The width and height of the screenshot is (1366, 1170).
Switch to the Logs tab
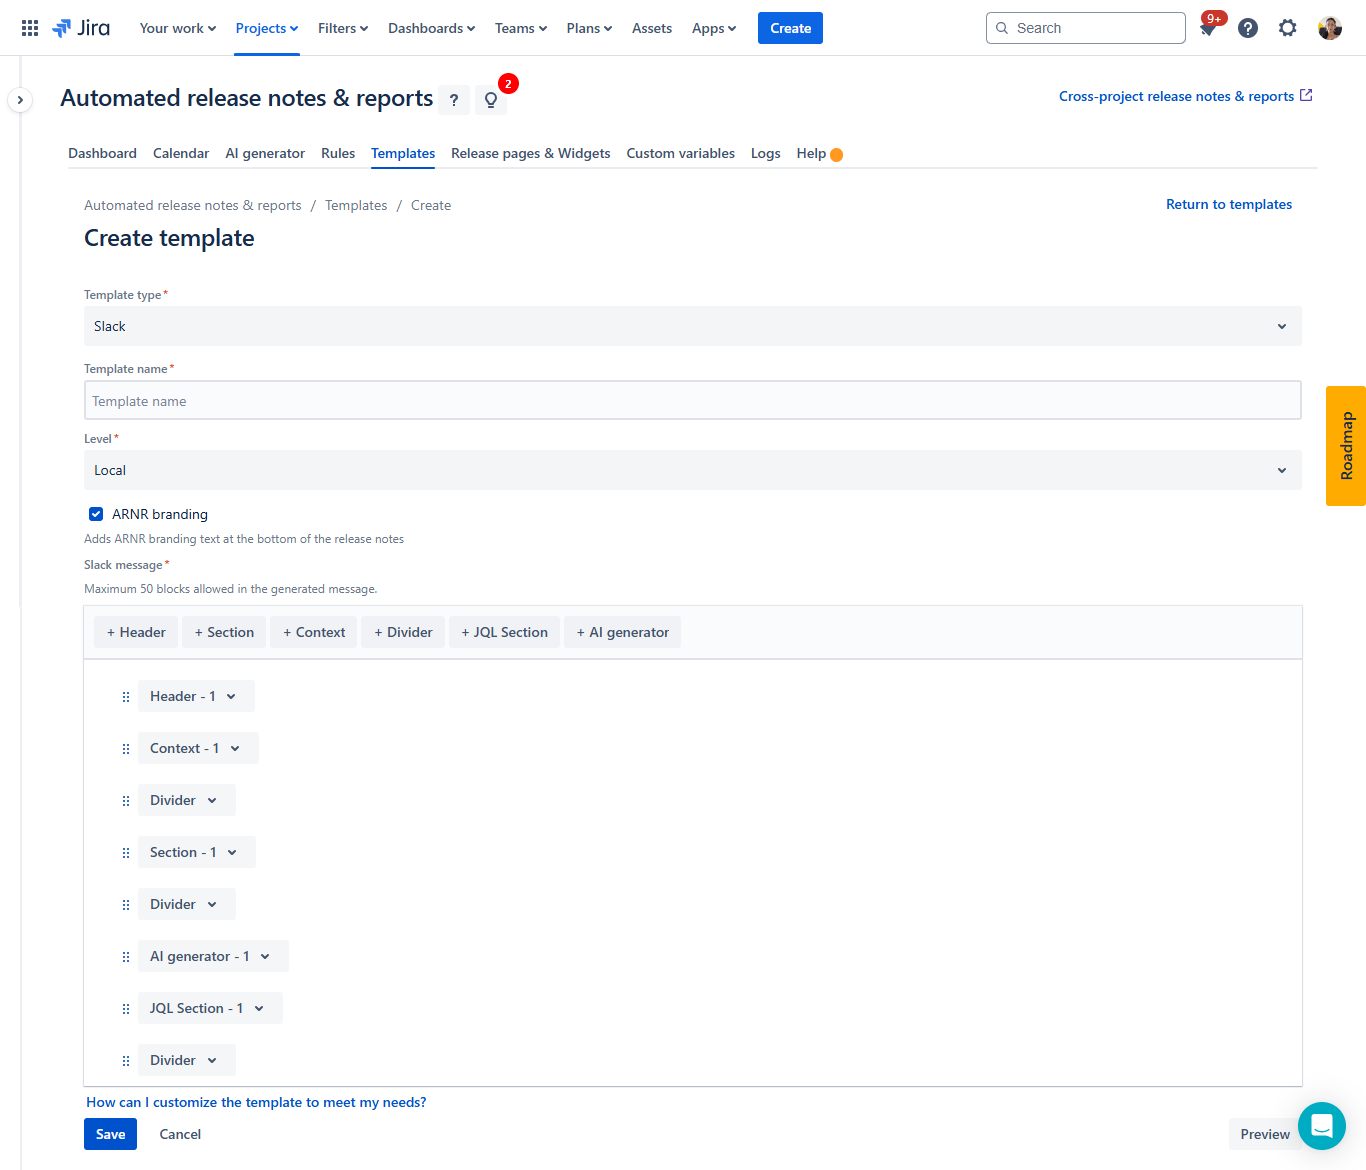(766, 153)
